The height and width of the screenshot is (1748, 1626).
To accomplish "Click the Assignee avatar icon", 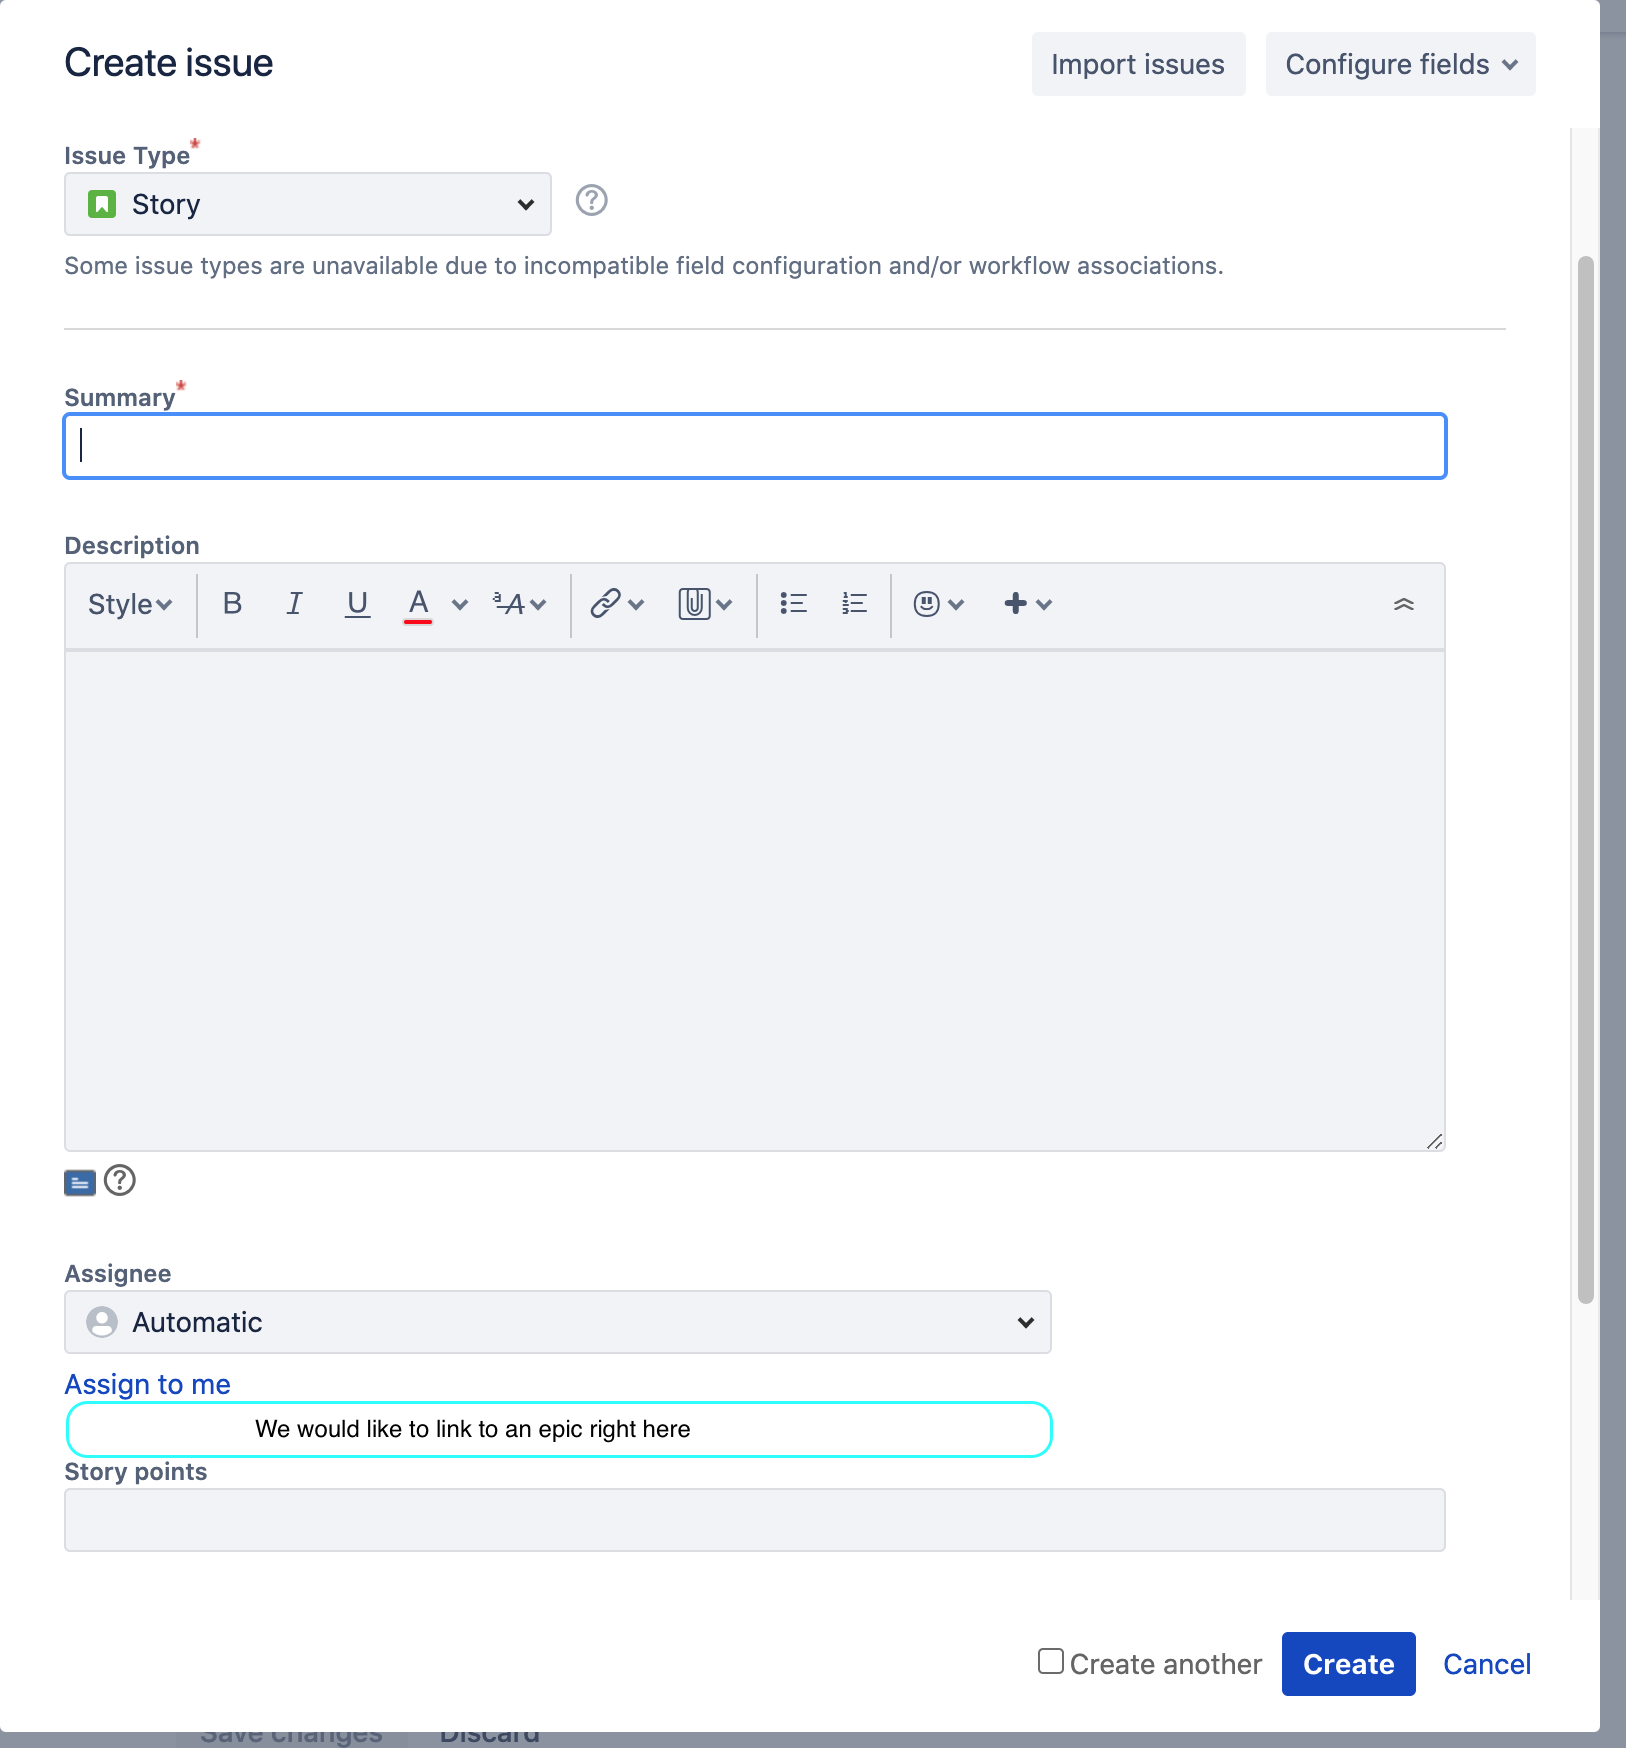I will 102,1322.
